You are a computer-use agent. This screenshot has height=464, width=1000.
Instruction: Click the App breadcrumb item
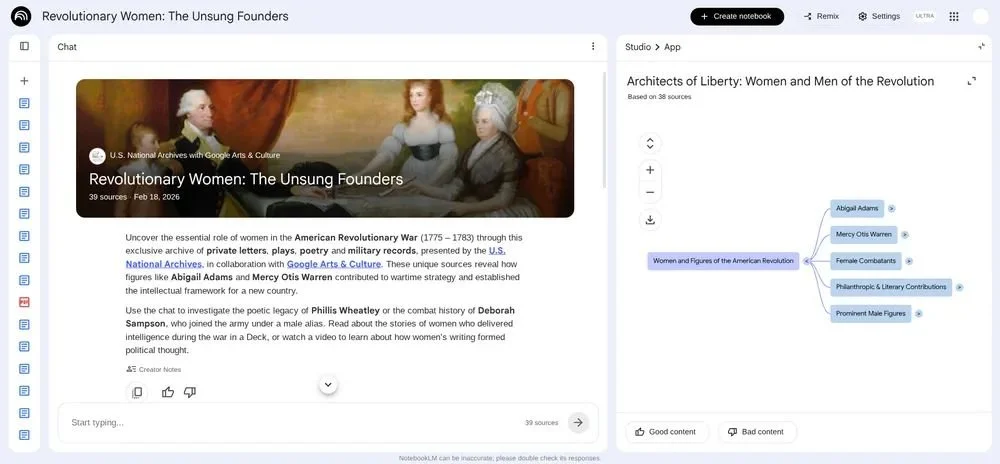[672, 47]
